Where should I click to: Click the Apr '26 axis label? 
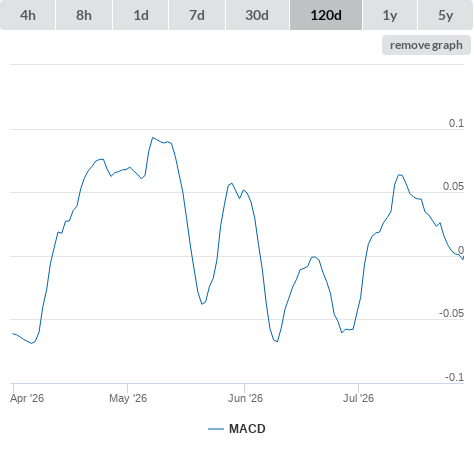tap(27, 398)
